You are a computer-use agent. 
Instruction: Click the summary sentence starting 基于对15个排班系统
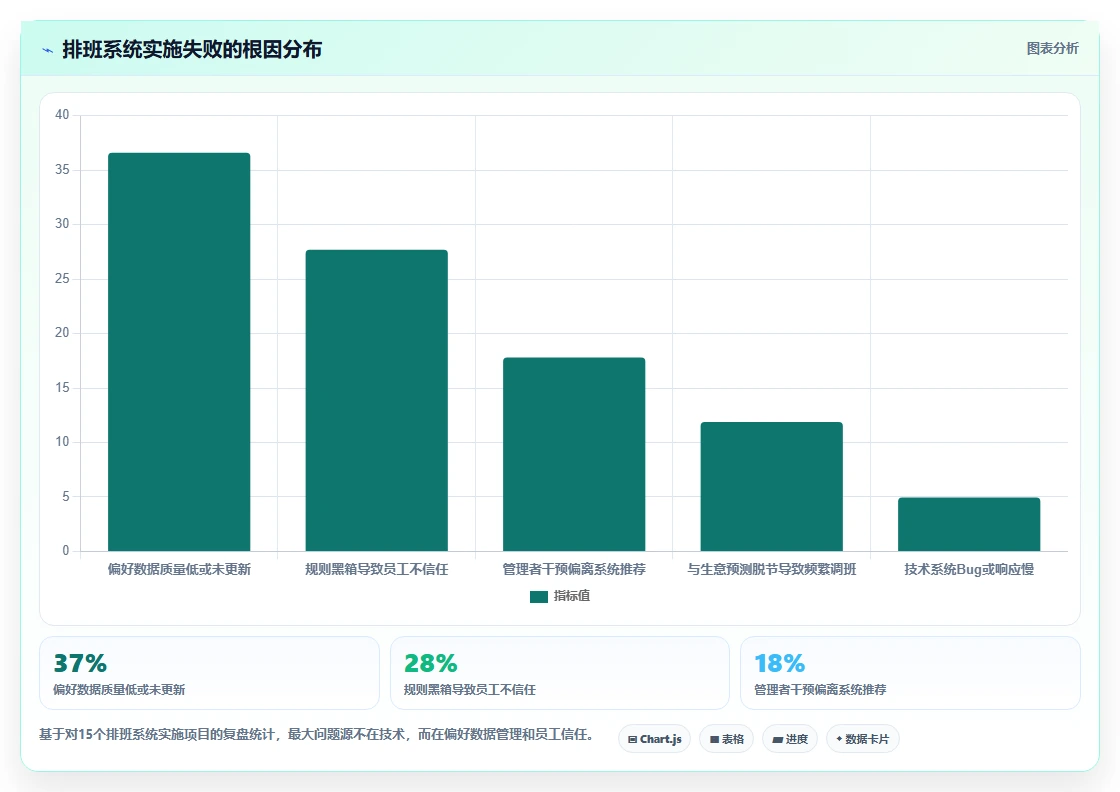[316, 735]
